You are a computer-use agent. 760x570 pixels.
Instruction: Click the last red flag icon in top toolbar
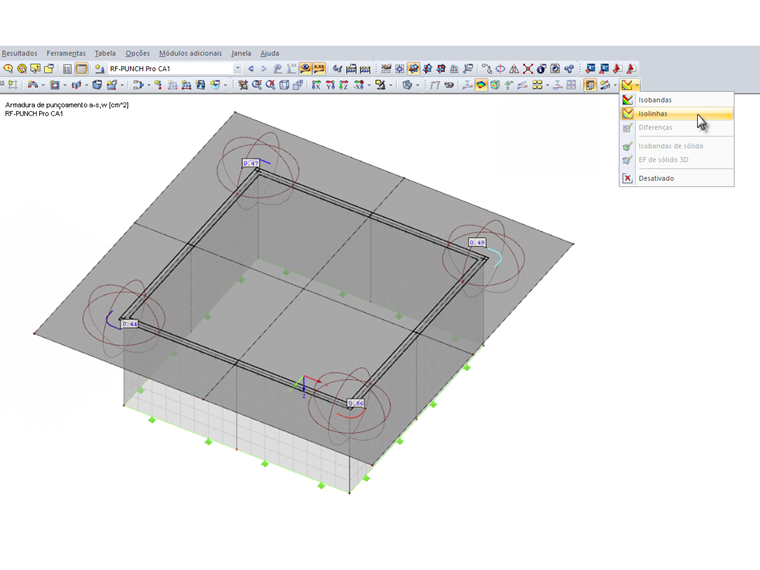pyautogui.click(x=631, y=68)
